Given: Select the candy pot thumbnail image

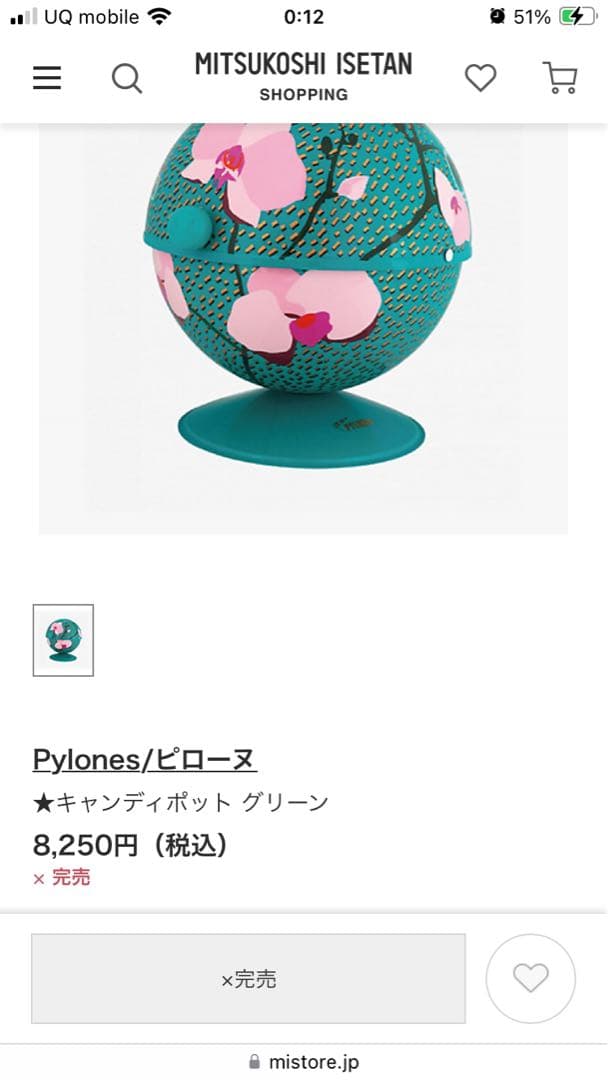Looking at the screenshot, I should 63,641.
